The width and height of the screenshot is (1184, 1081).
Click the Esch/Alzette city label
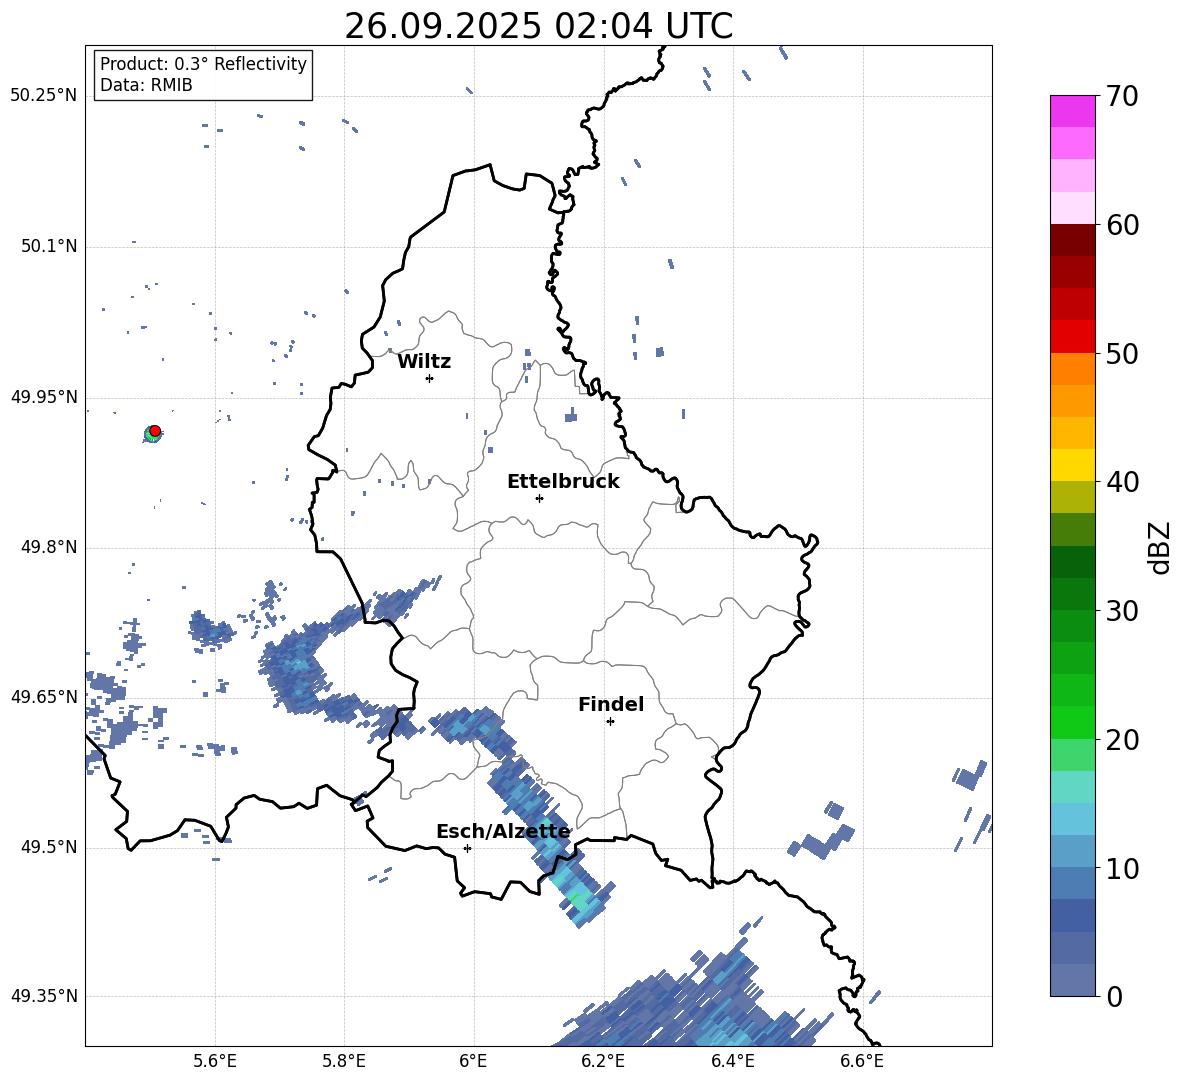click(x=503, y=832)
